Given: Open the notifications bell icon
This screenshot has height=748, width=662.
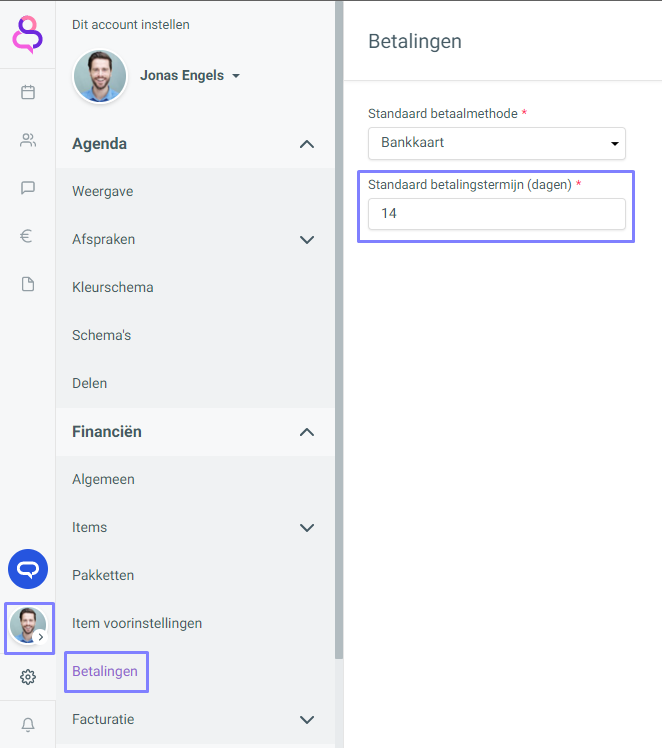Looking at the screenshot, I should click(28, 725).
